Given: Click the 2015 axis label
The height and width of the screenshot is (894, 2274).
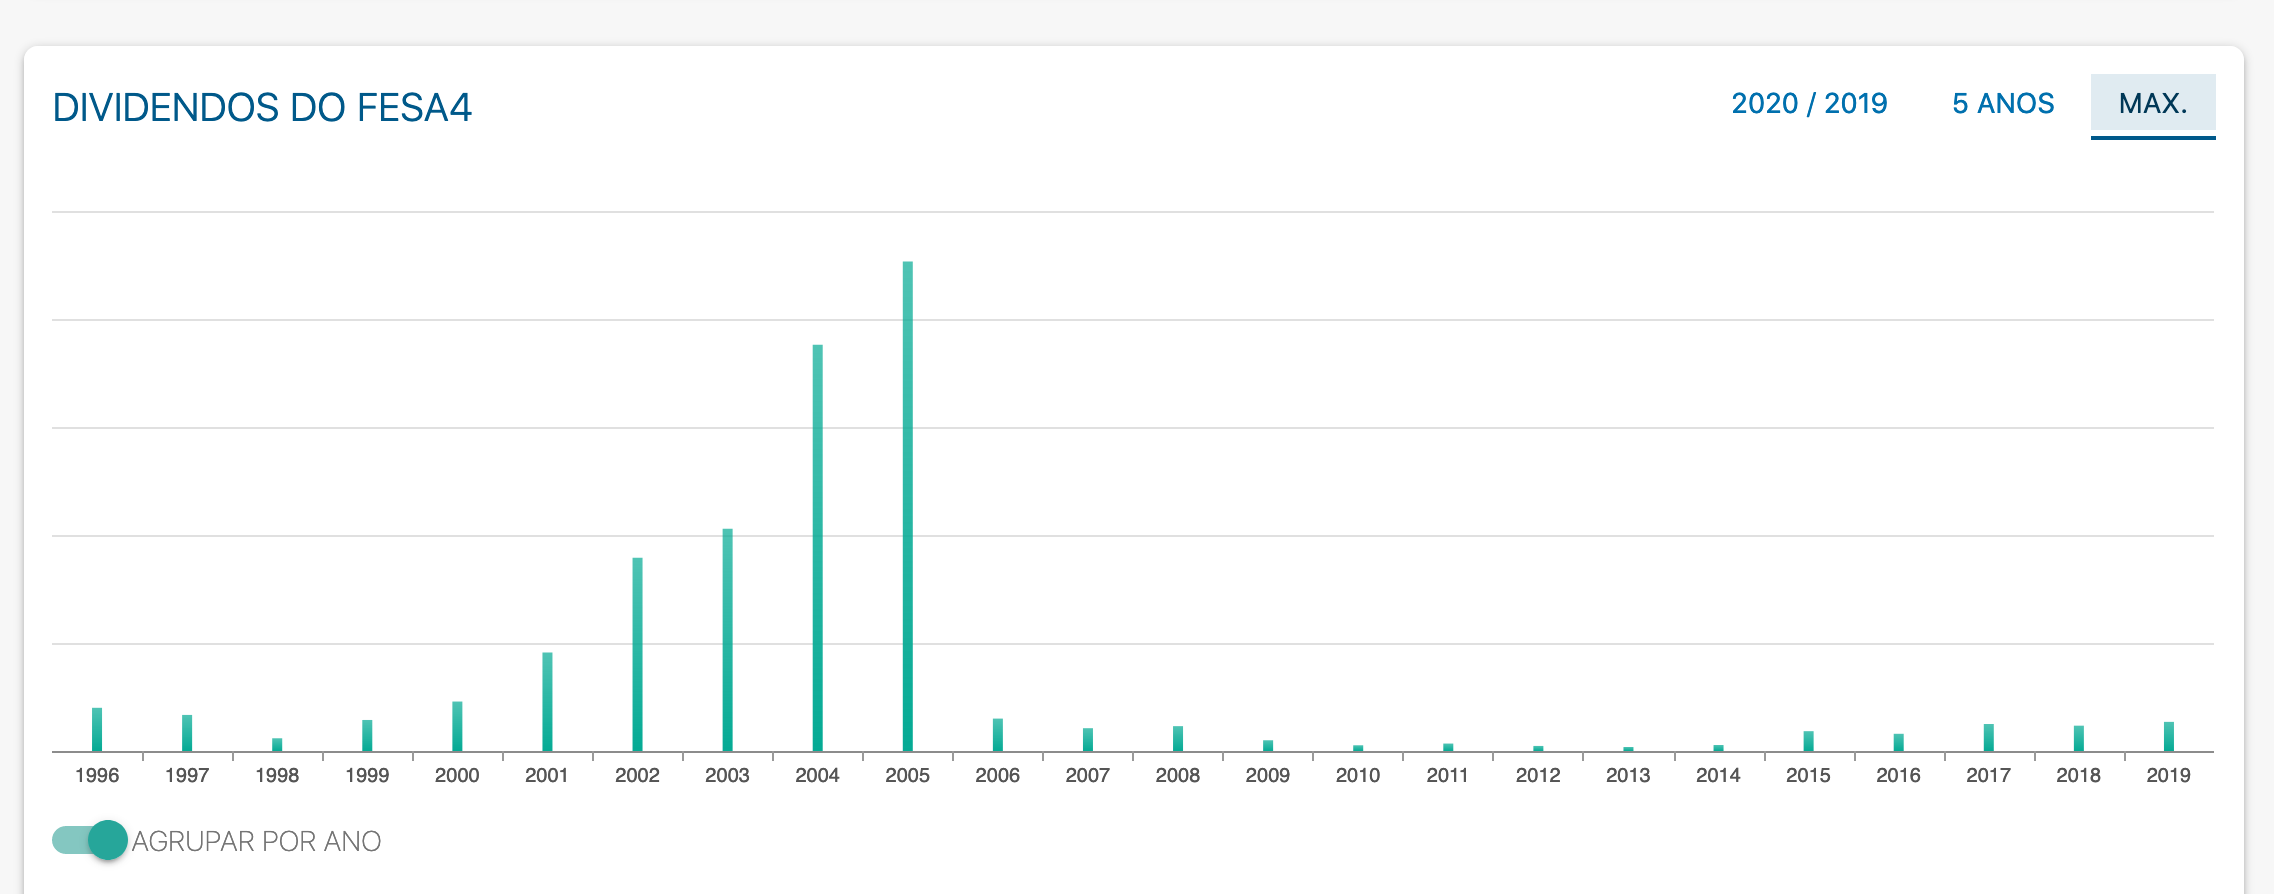Looking at the screenshot, I should (1808, 775).
